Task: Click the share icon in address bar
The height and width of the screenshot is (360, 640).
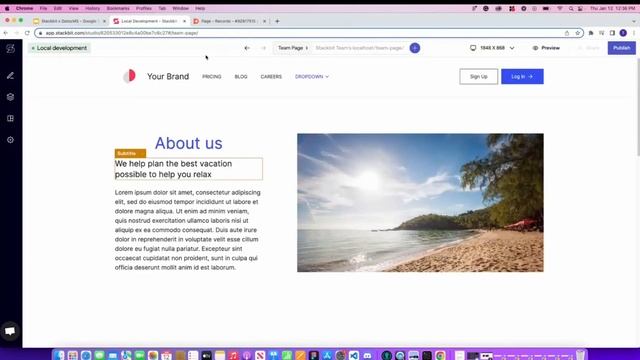Action: pos(567,33)
